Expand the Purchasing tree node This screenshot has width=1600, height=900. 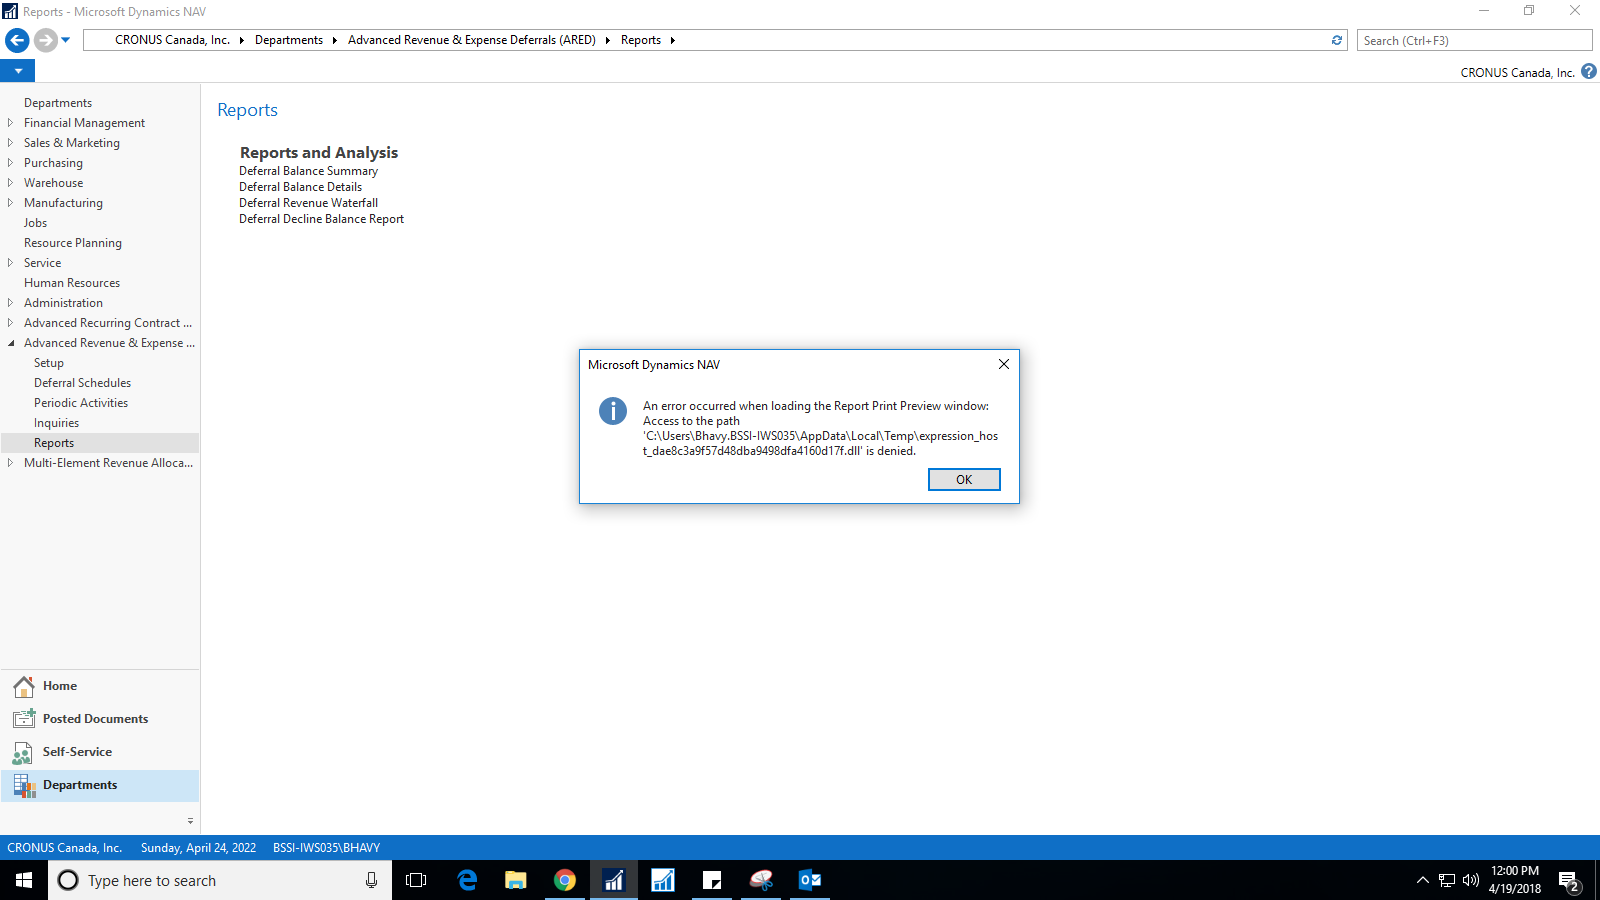[x=10, y=163]
